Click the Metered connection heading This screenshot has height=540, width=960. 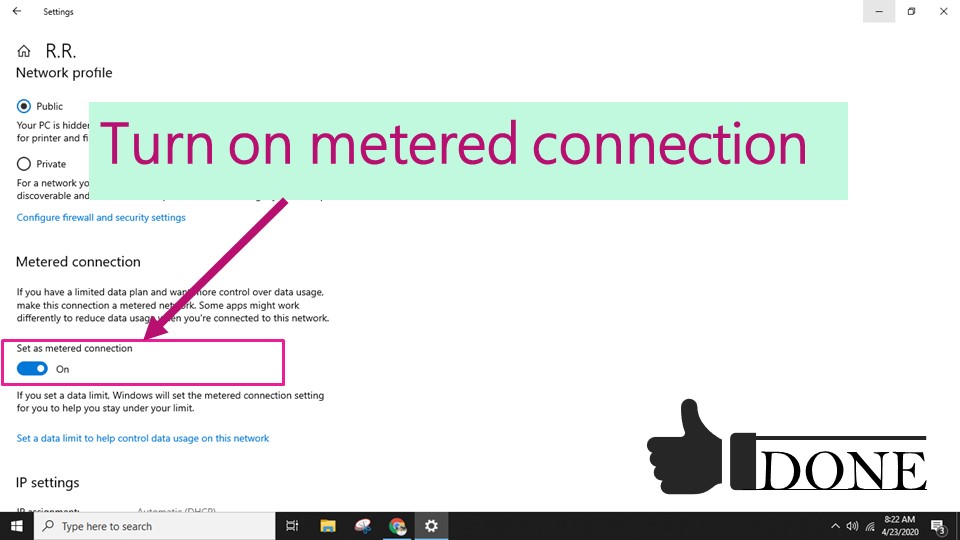coord(78,261)
